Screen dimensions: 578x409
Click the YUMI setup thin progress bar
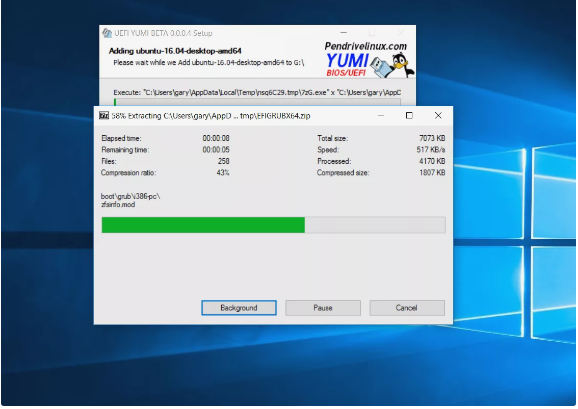click(x=257, y=102)
